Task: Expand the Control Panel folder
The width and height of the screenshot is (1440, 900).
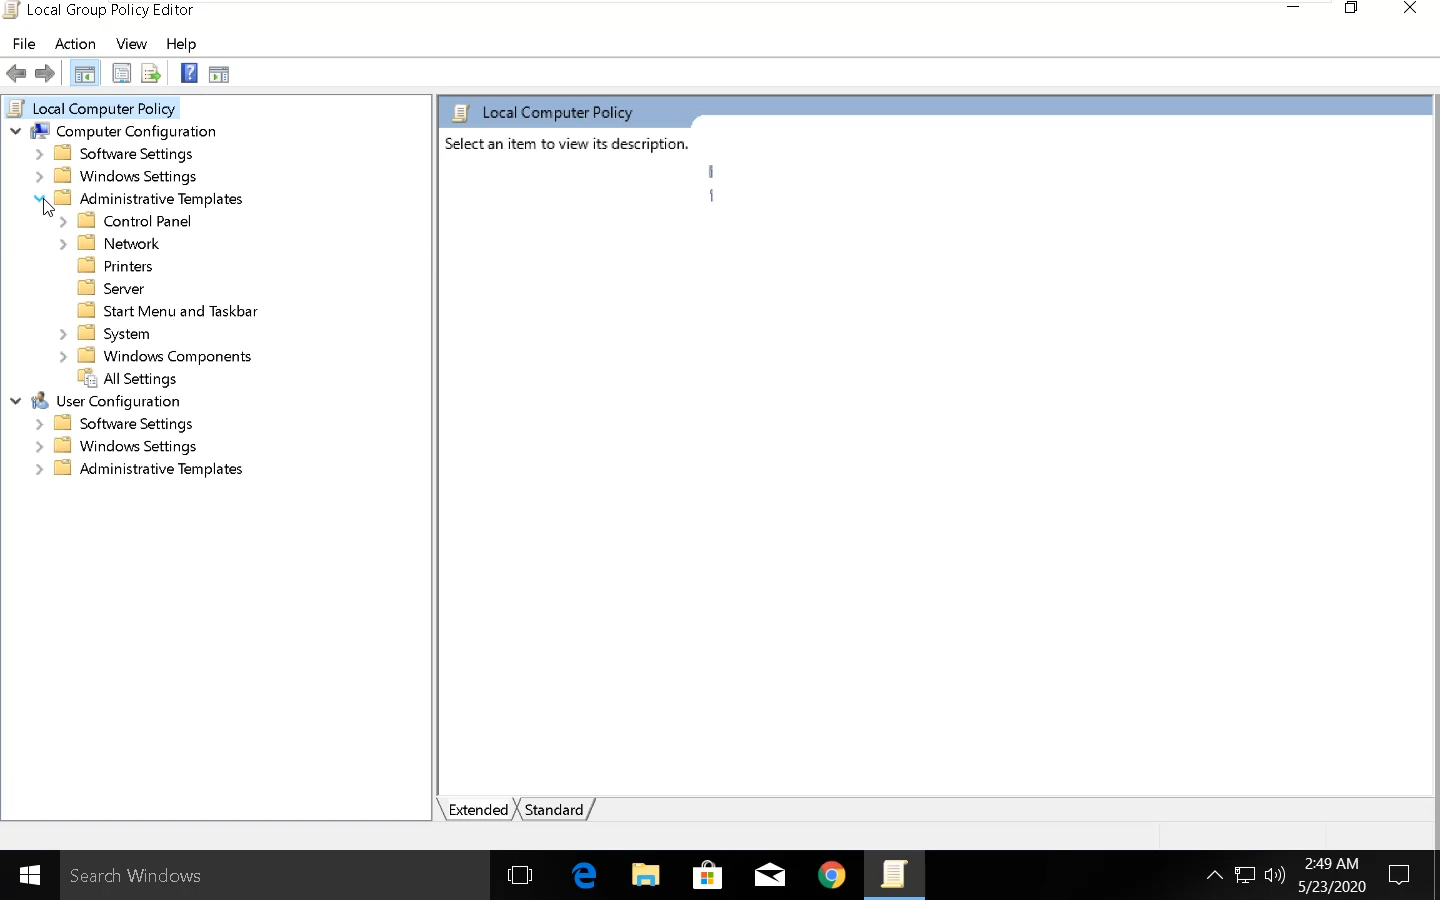Action: 63,222
